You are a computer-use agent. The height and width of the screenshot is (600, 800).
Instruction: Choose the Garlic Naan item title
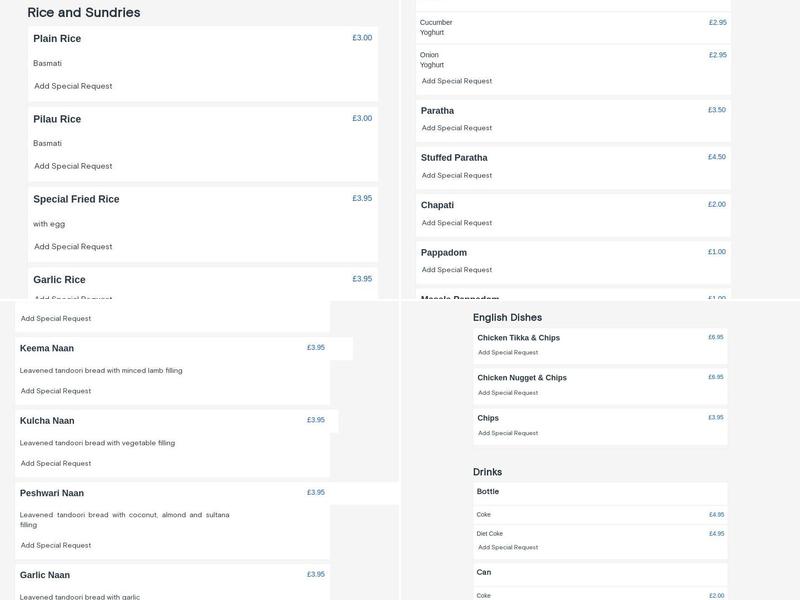[x=45, y=575]
